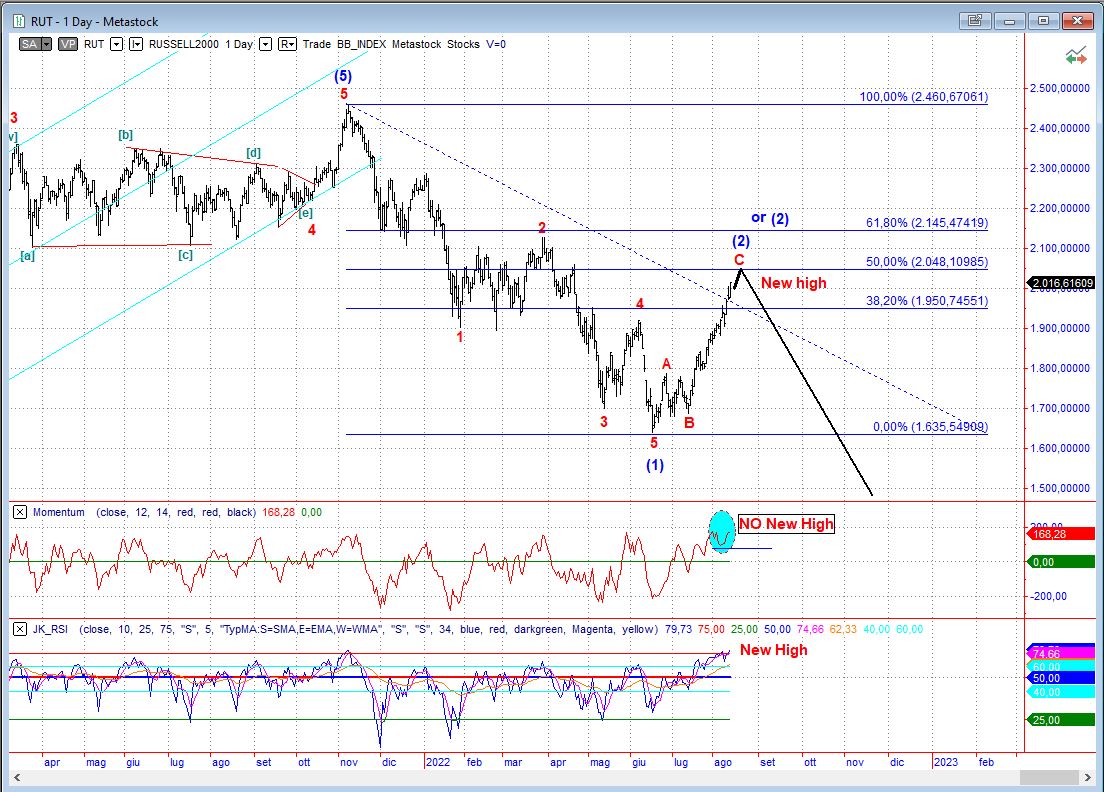
Task: Open the I dropdown next to RUT symbol
Action: point(136,44)
